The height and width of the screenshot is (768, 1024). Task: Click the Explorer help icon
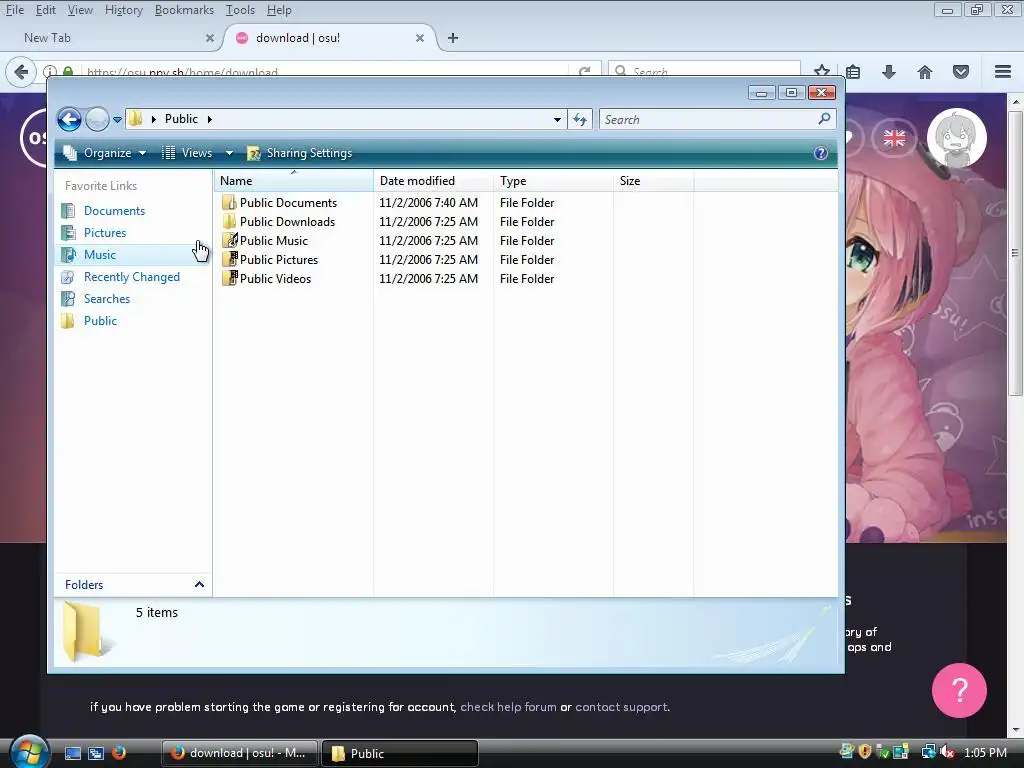point(821,153)
